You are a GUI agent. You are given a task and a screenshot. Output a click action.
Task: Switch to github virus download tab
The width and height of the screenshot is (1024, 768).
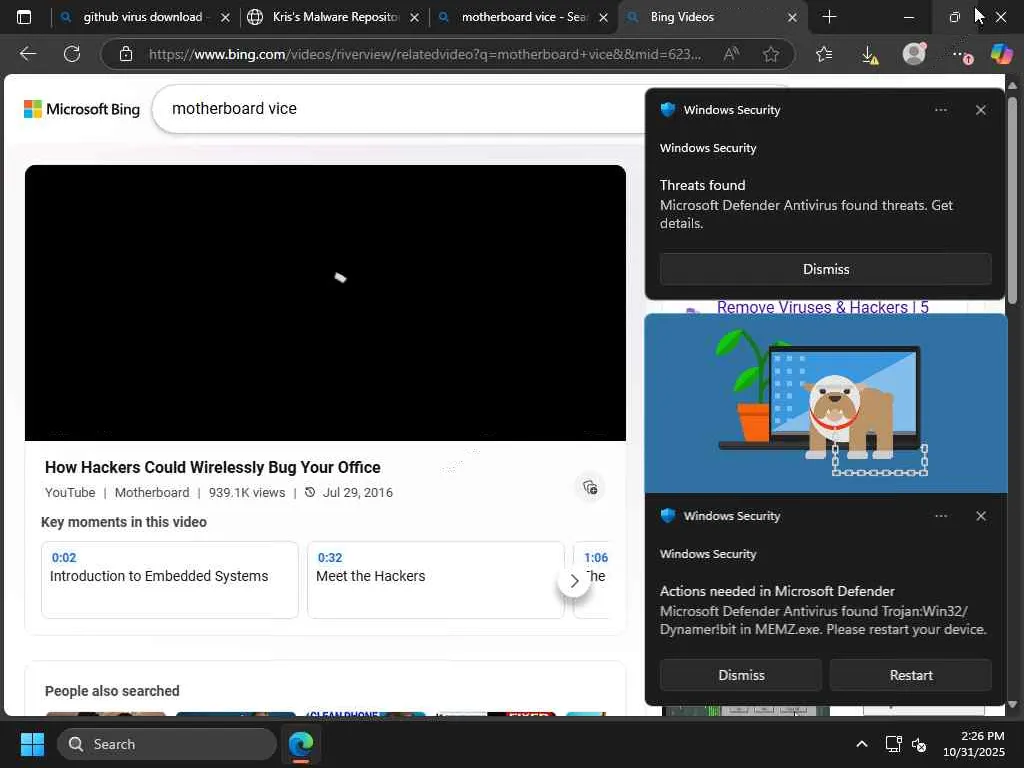[142, 17]
